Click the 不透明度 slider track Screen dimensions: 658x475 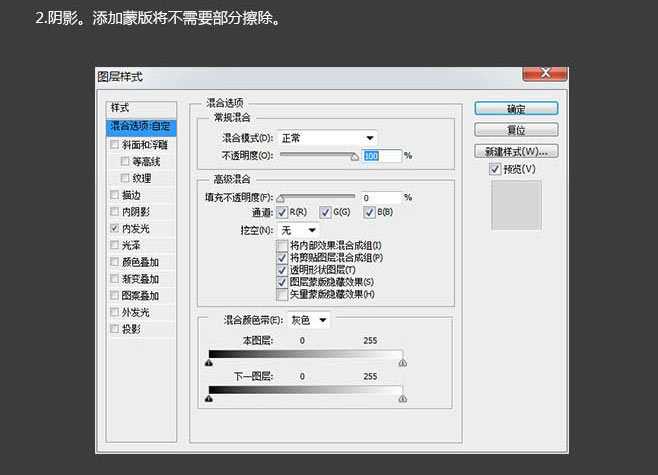click(x=317, y=155)
